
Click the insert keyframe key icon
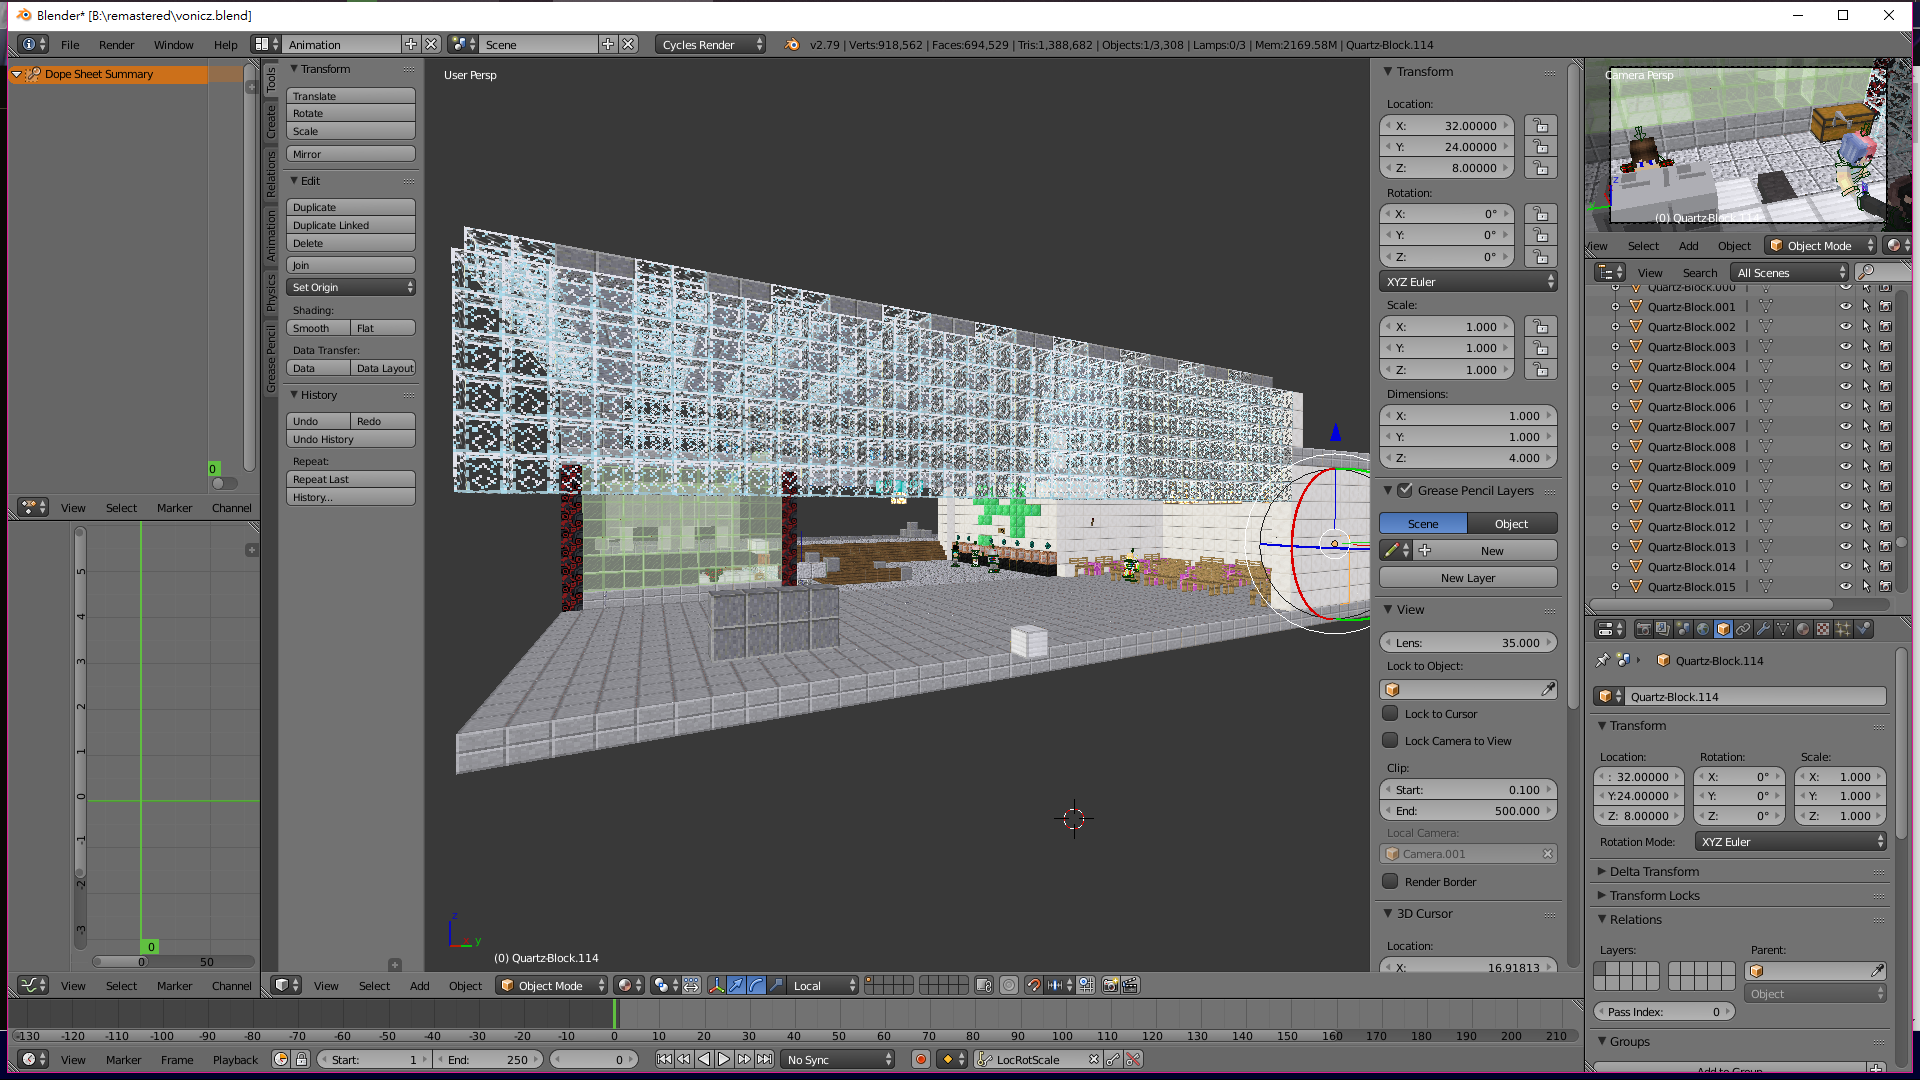pyautogui.click(x=1113, y=1060)
